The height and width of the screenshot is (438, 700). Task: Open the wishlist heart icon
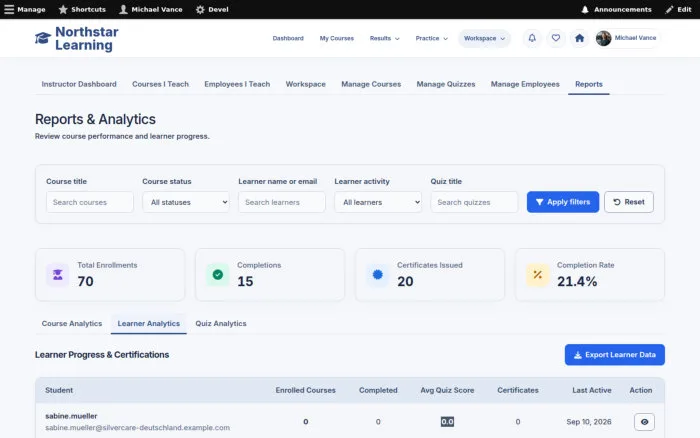point(556,38)
